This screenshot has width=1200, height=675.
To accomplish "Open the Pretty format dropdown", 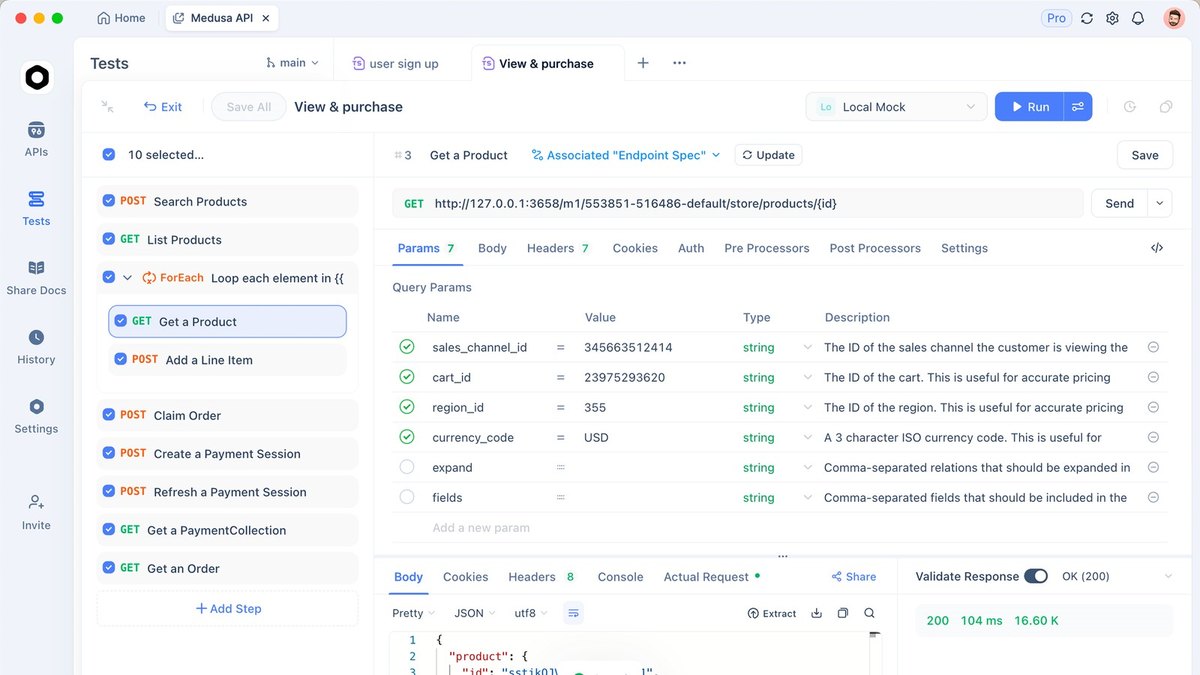I will pyautogui.click(x=413, y=613).
